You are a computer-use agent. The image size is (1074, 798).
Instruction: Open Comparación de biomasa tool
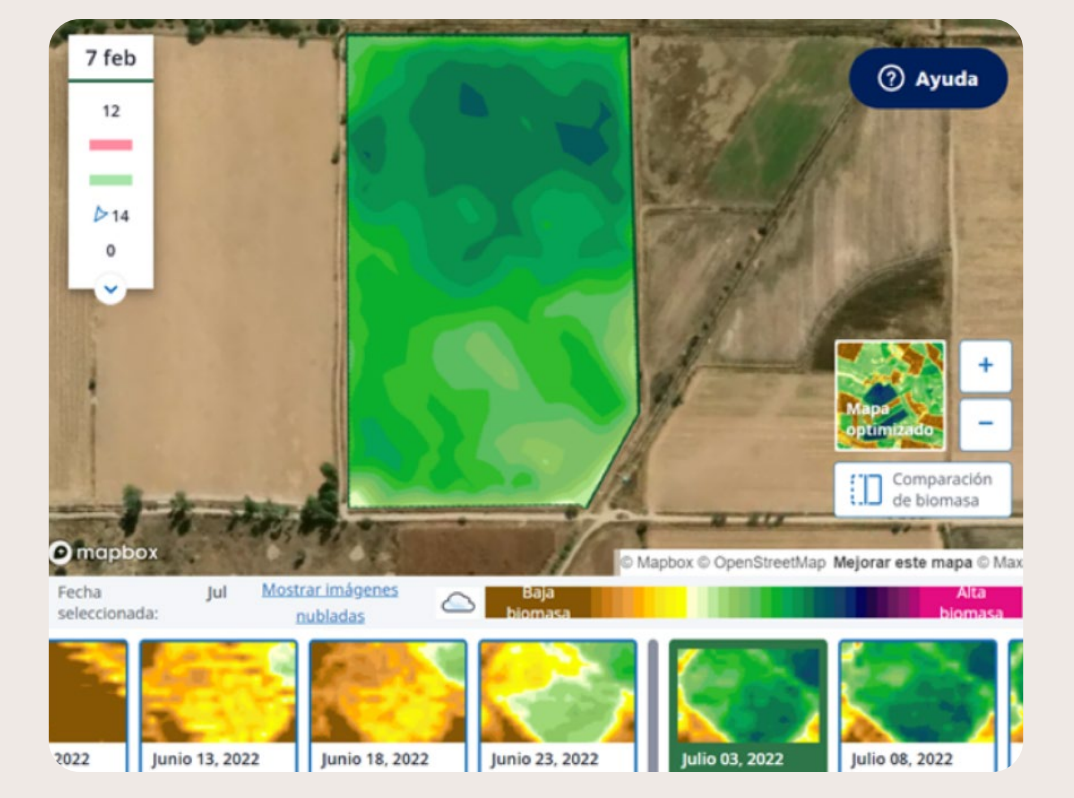tap(922, 490)
